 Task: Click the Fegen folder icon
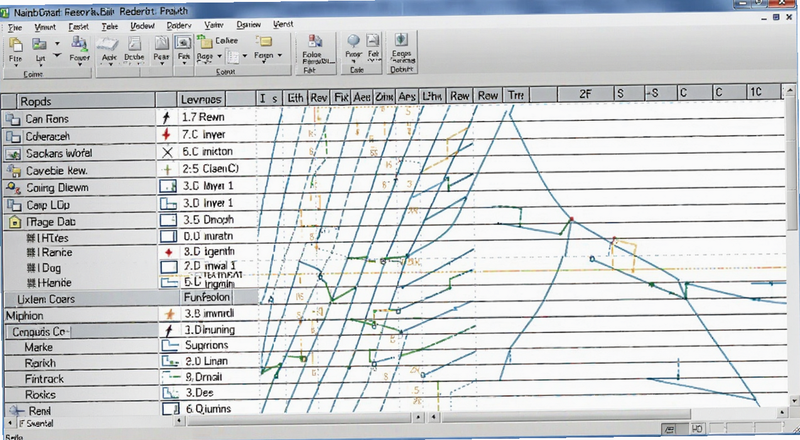click(264, 41)
